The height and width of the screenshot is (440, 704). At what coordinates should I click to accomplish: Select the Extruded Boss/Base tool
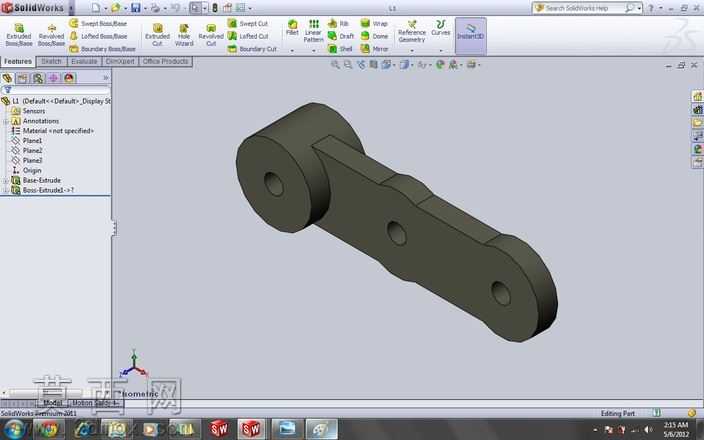(x=19, y=35)
